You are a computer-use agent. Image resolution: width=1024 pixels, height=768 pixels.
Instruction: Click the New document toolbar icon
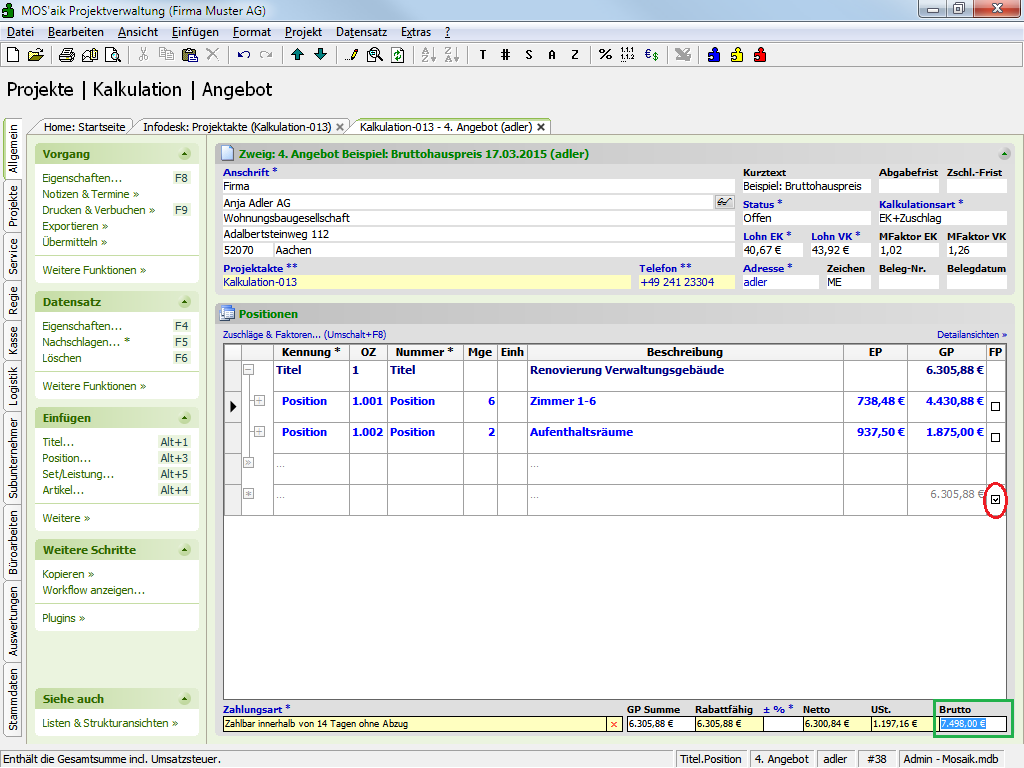(x=12, y=55)
